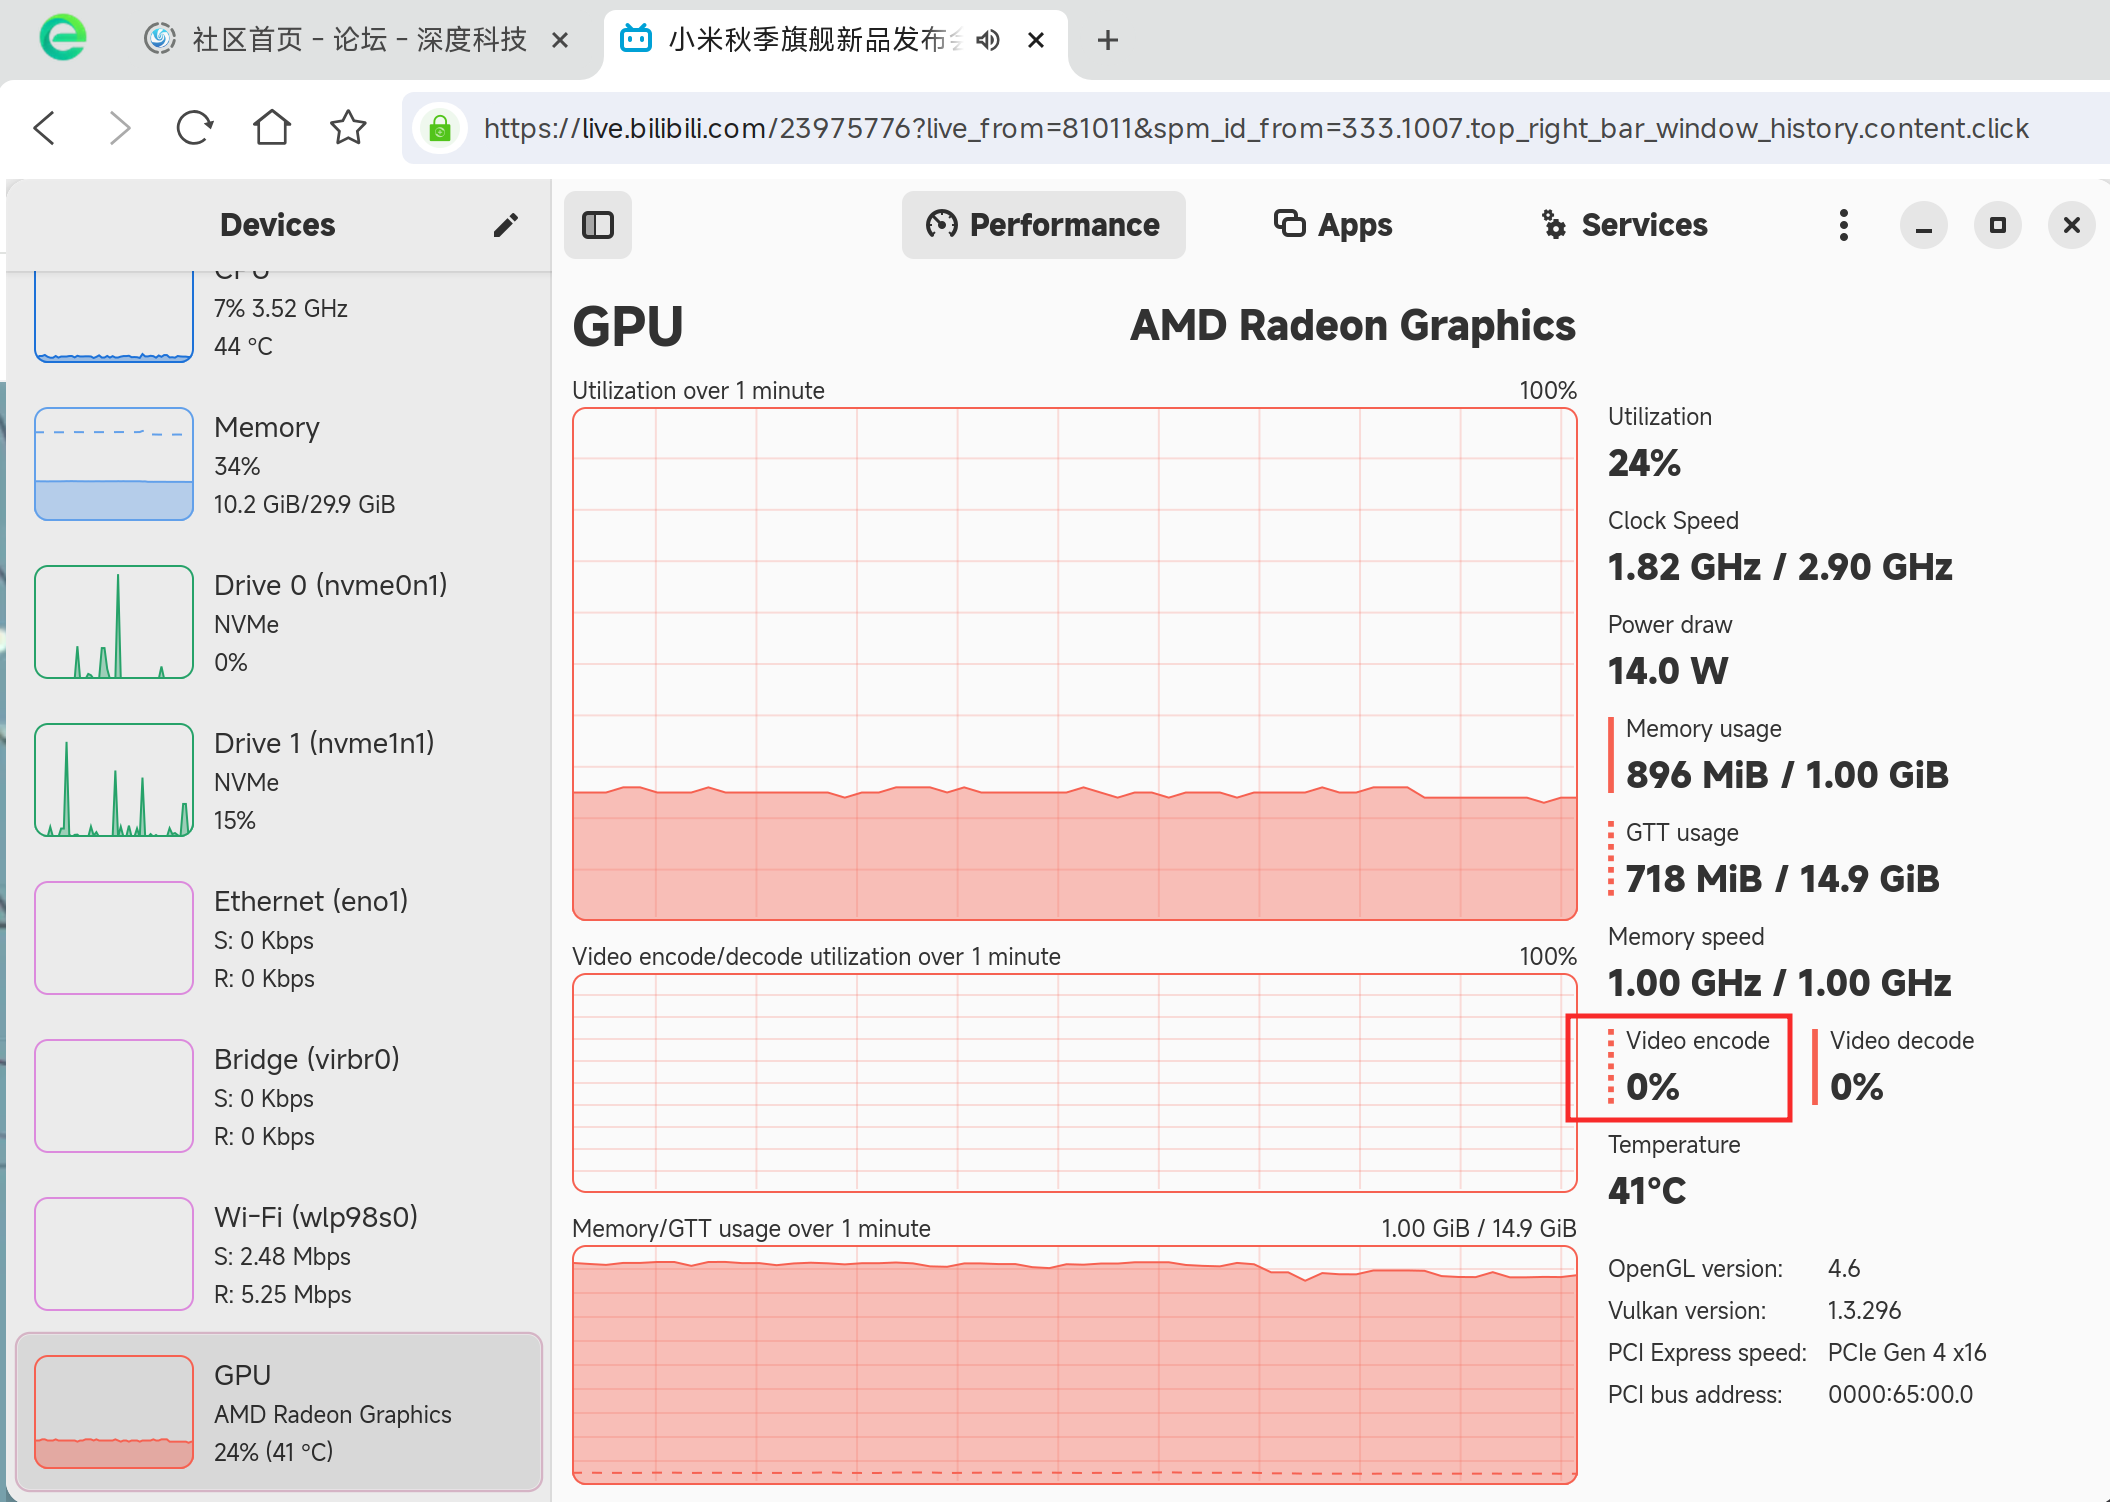
Task: Select Bridge (virbr0) in sidebar
Action: tap(280, 1096)
